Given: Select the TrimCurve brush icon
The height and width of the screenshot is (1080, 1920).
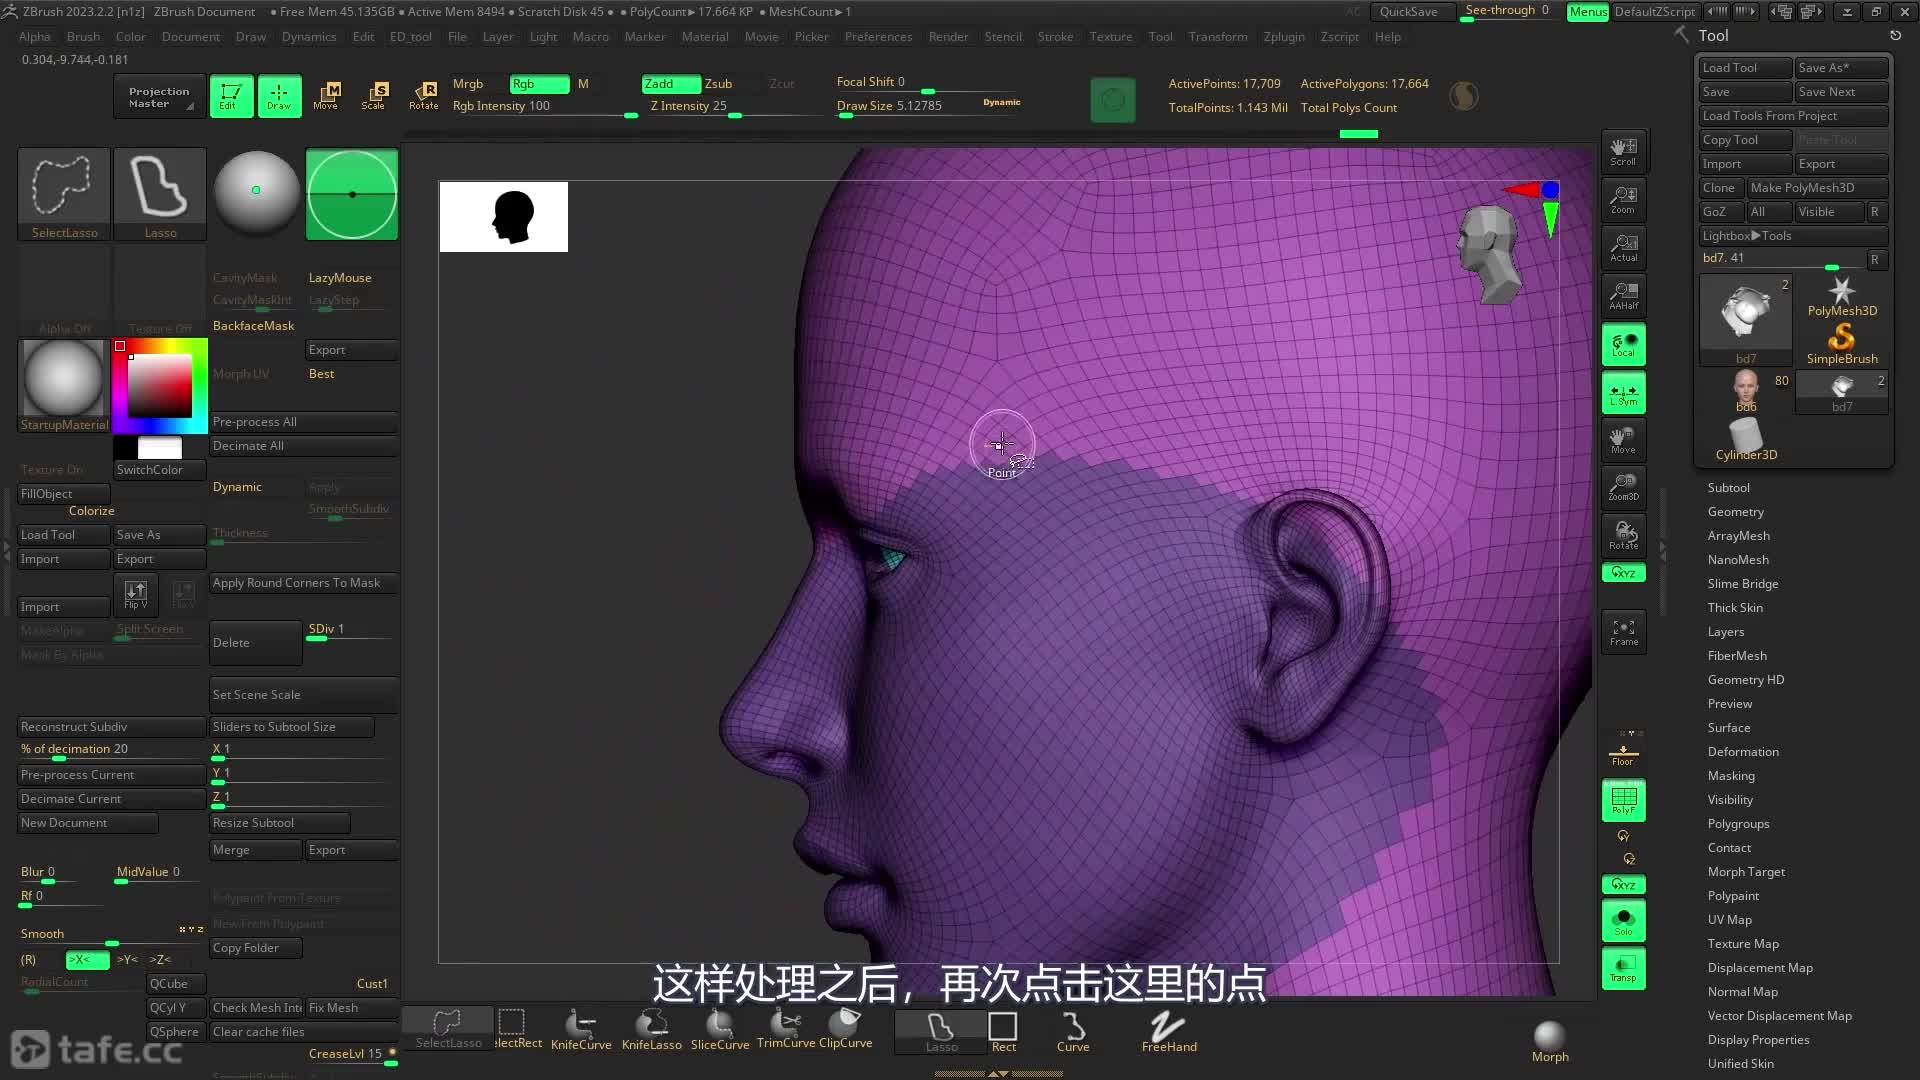Looking at the screenshot, I should (785, 1026).
